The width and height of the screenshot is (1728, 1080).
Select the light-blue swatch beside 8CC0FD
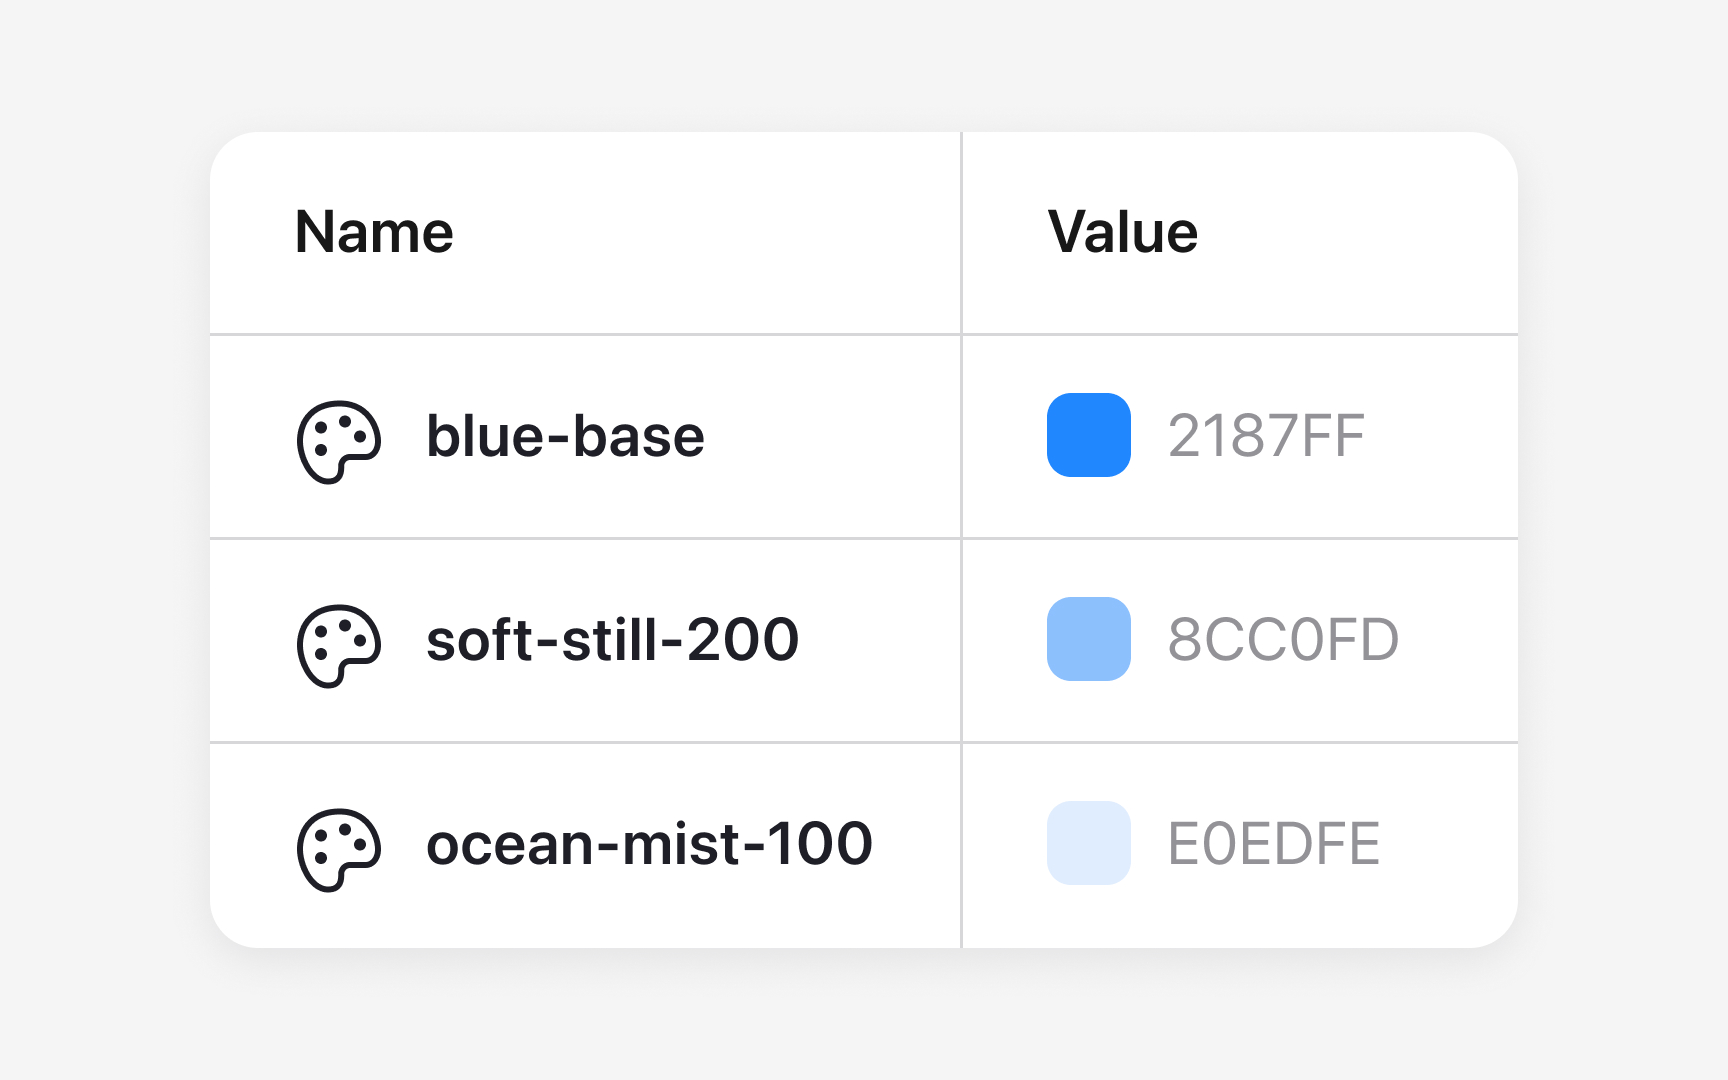click(x=1087, y=639)
